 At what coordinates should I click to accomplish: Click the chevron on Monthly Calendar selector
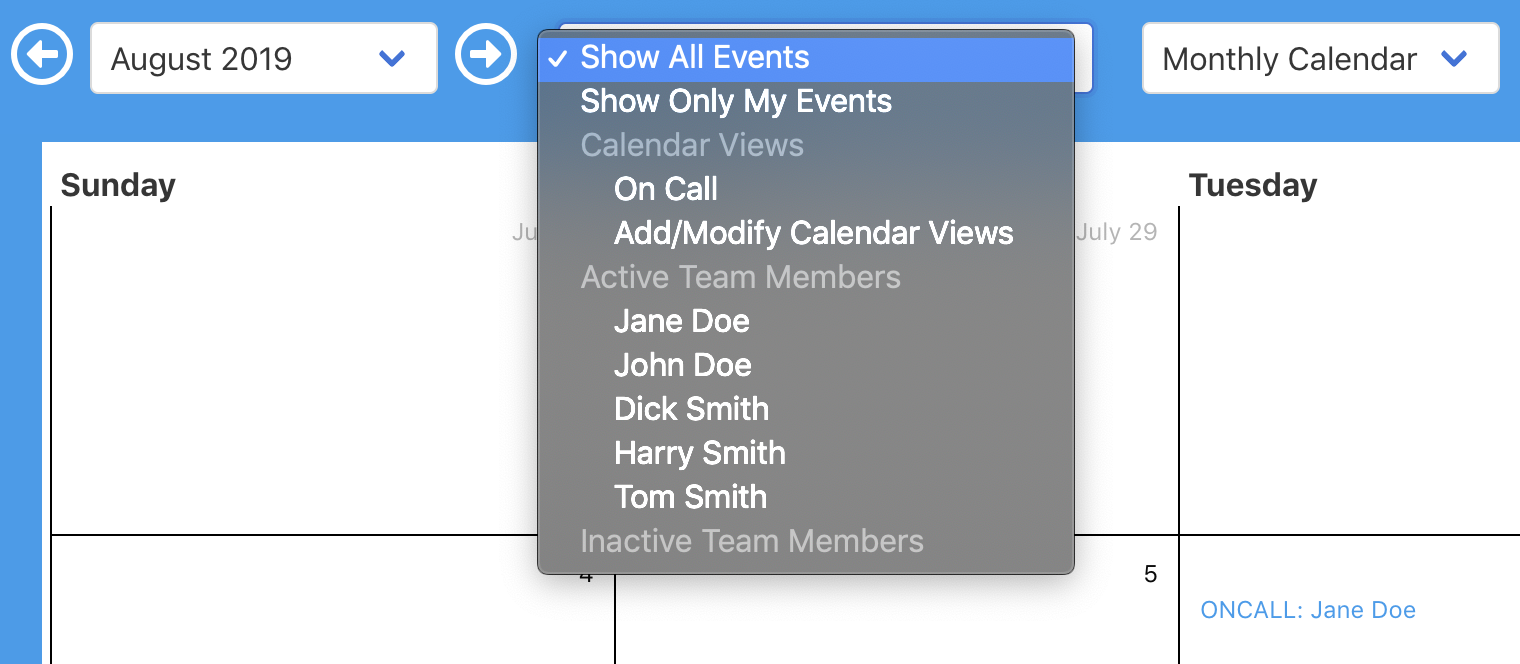1453,59
